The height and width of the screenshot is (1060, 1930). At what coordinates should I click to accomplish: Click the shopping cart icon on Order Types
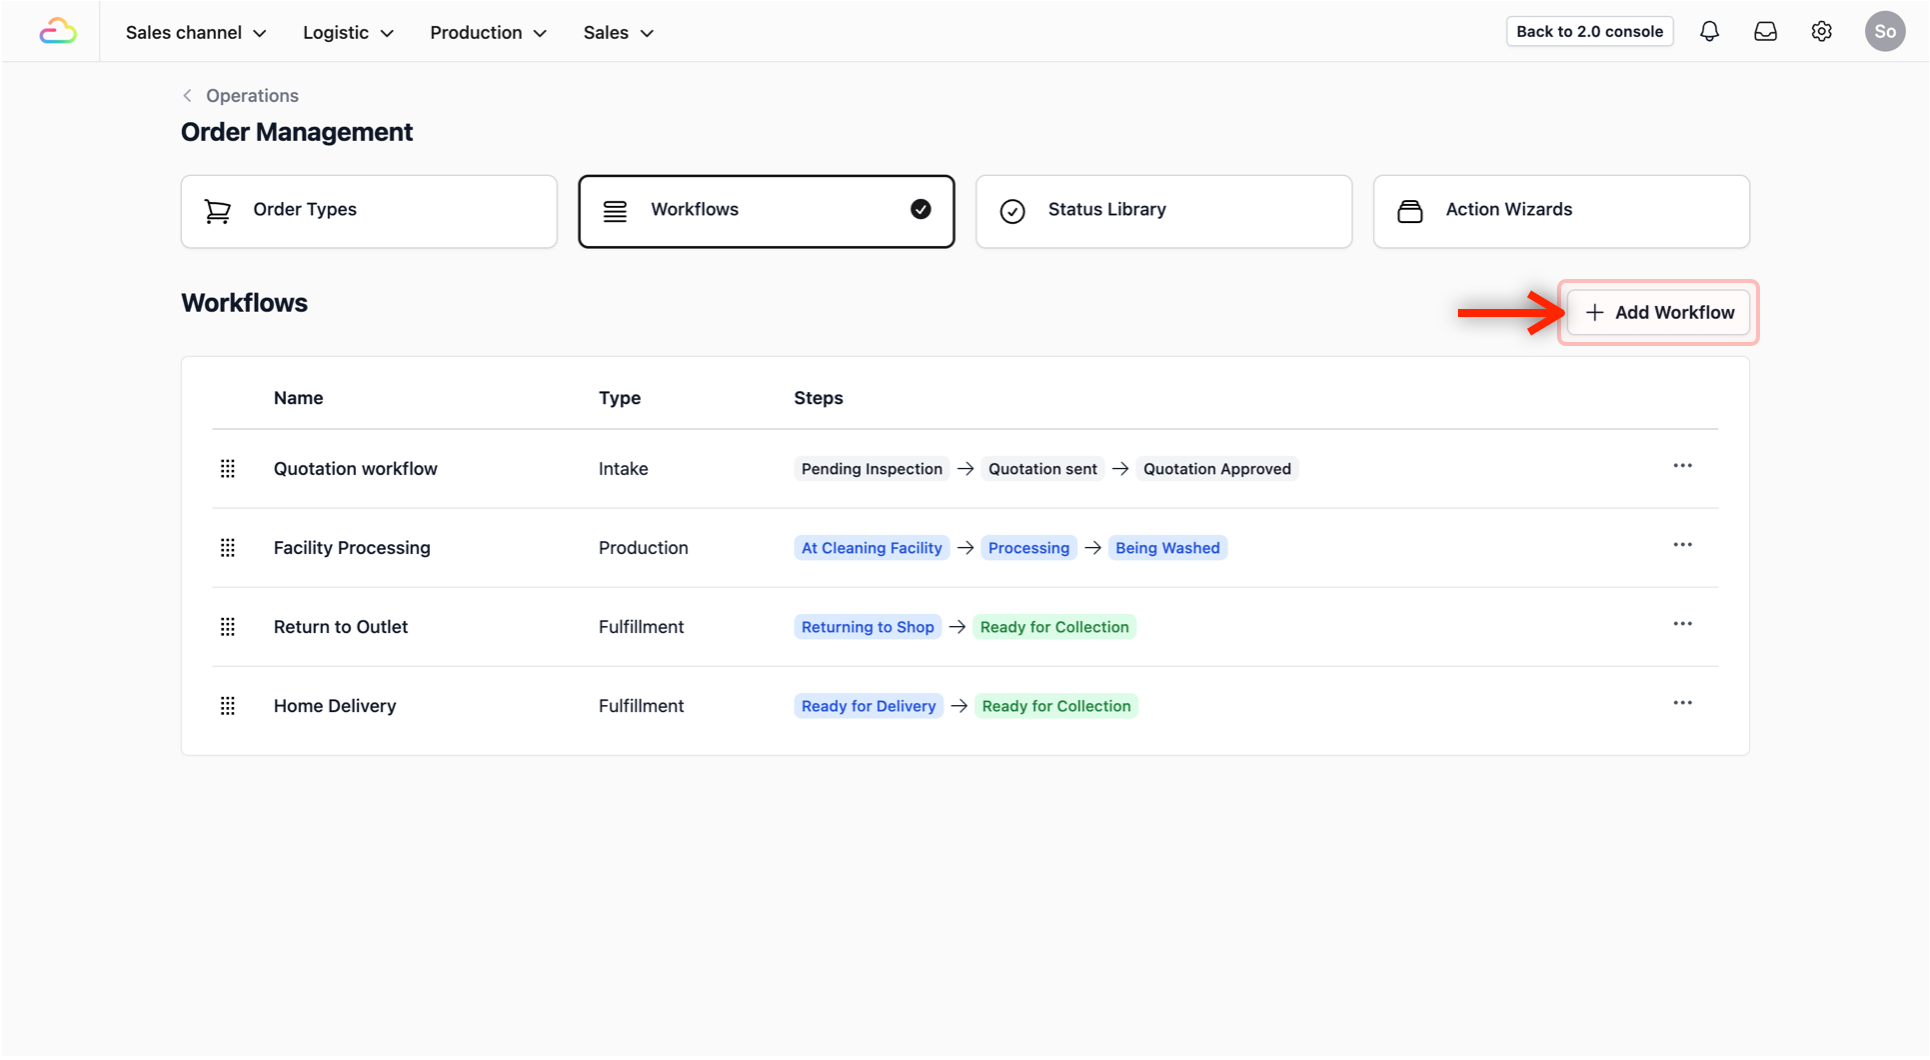(217, 211)
